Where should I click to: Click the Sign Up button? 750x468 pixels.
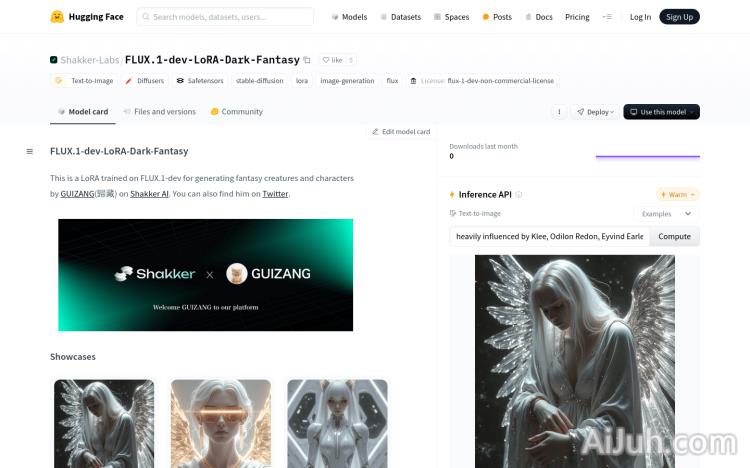coord(679,17)
